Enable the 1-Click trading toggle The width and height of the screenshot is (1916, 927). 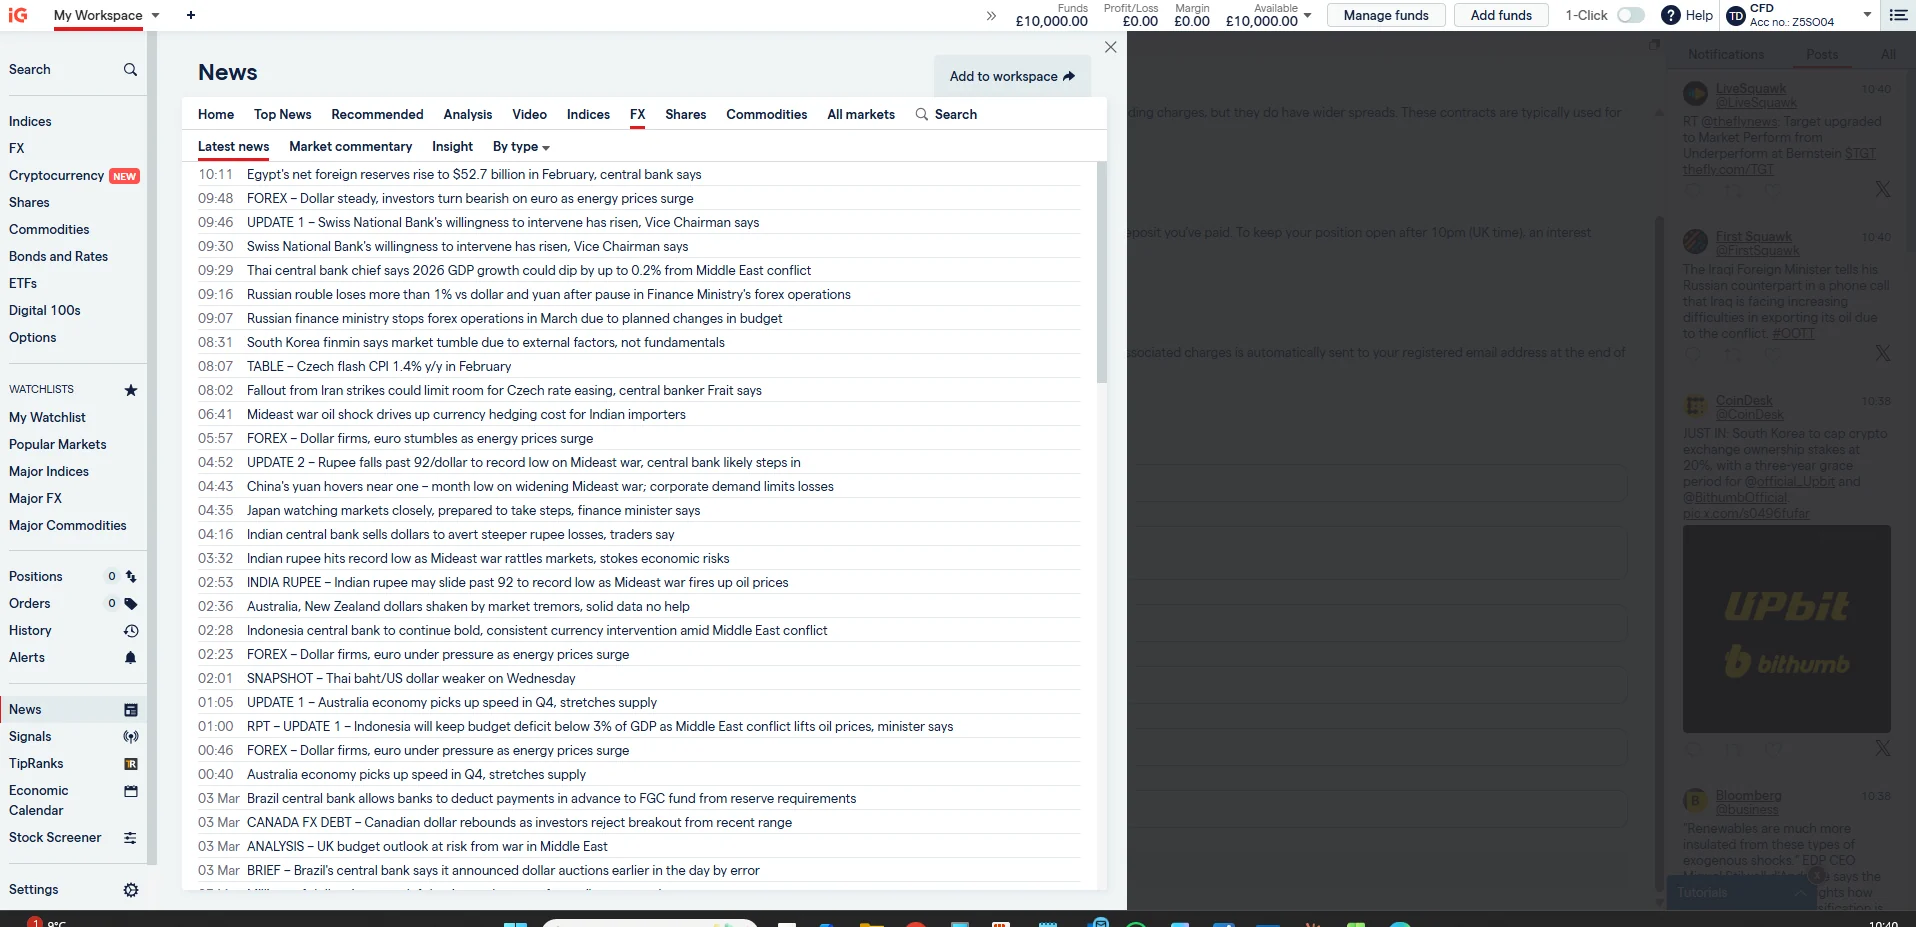tap(1630, 15)
